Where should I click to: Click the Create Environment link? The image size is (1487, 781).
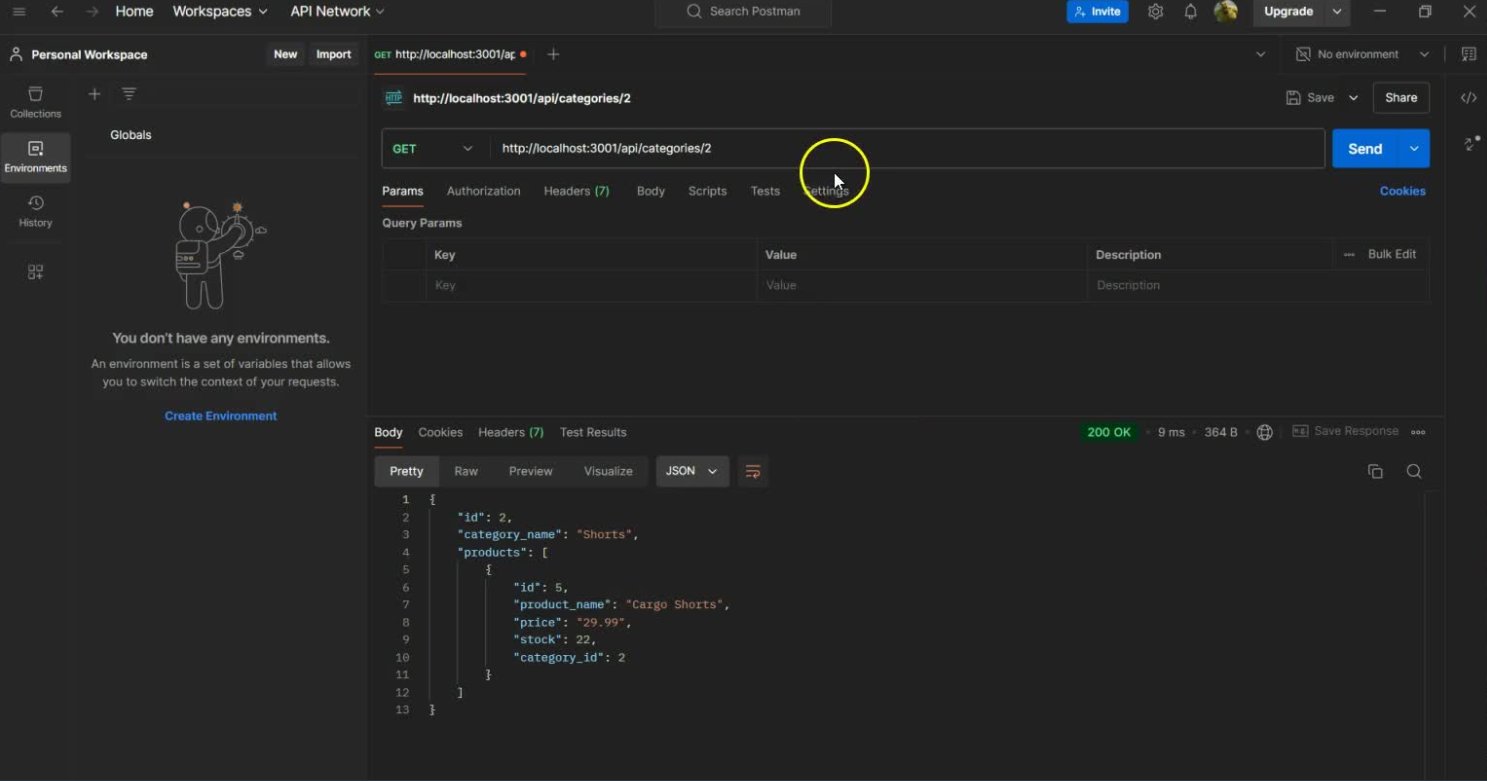pos(220,416)
